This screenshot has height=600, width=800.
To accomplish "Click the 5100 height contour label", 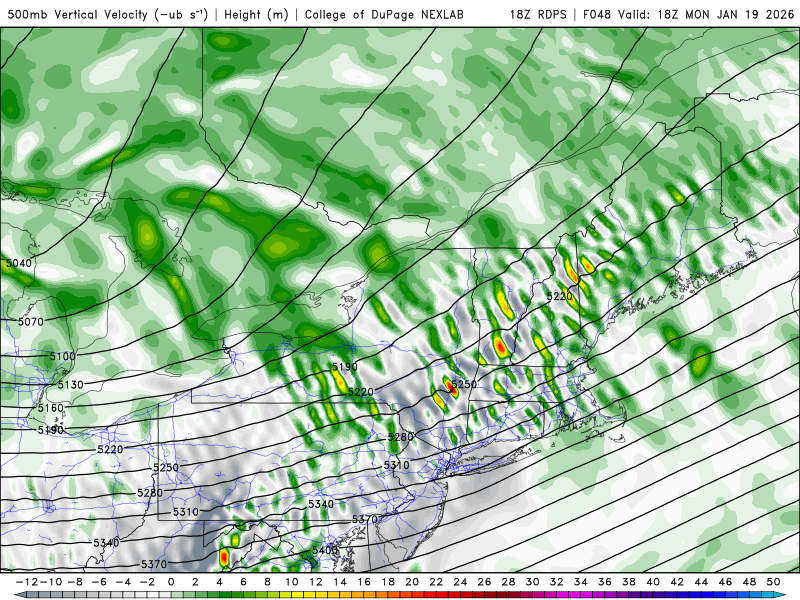I will coord(62,356).
